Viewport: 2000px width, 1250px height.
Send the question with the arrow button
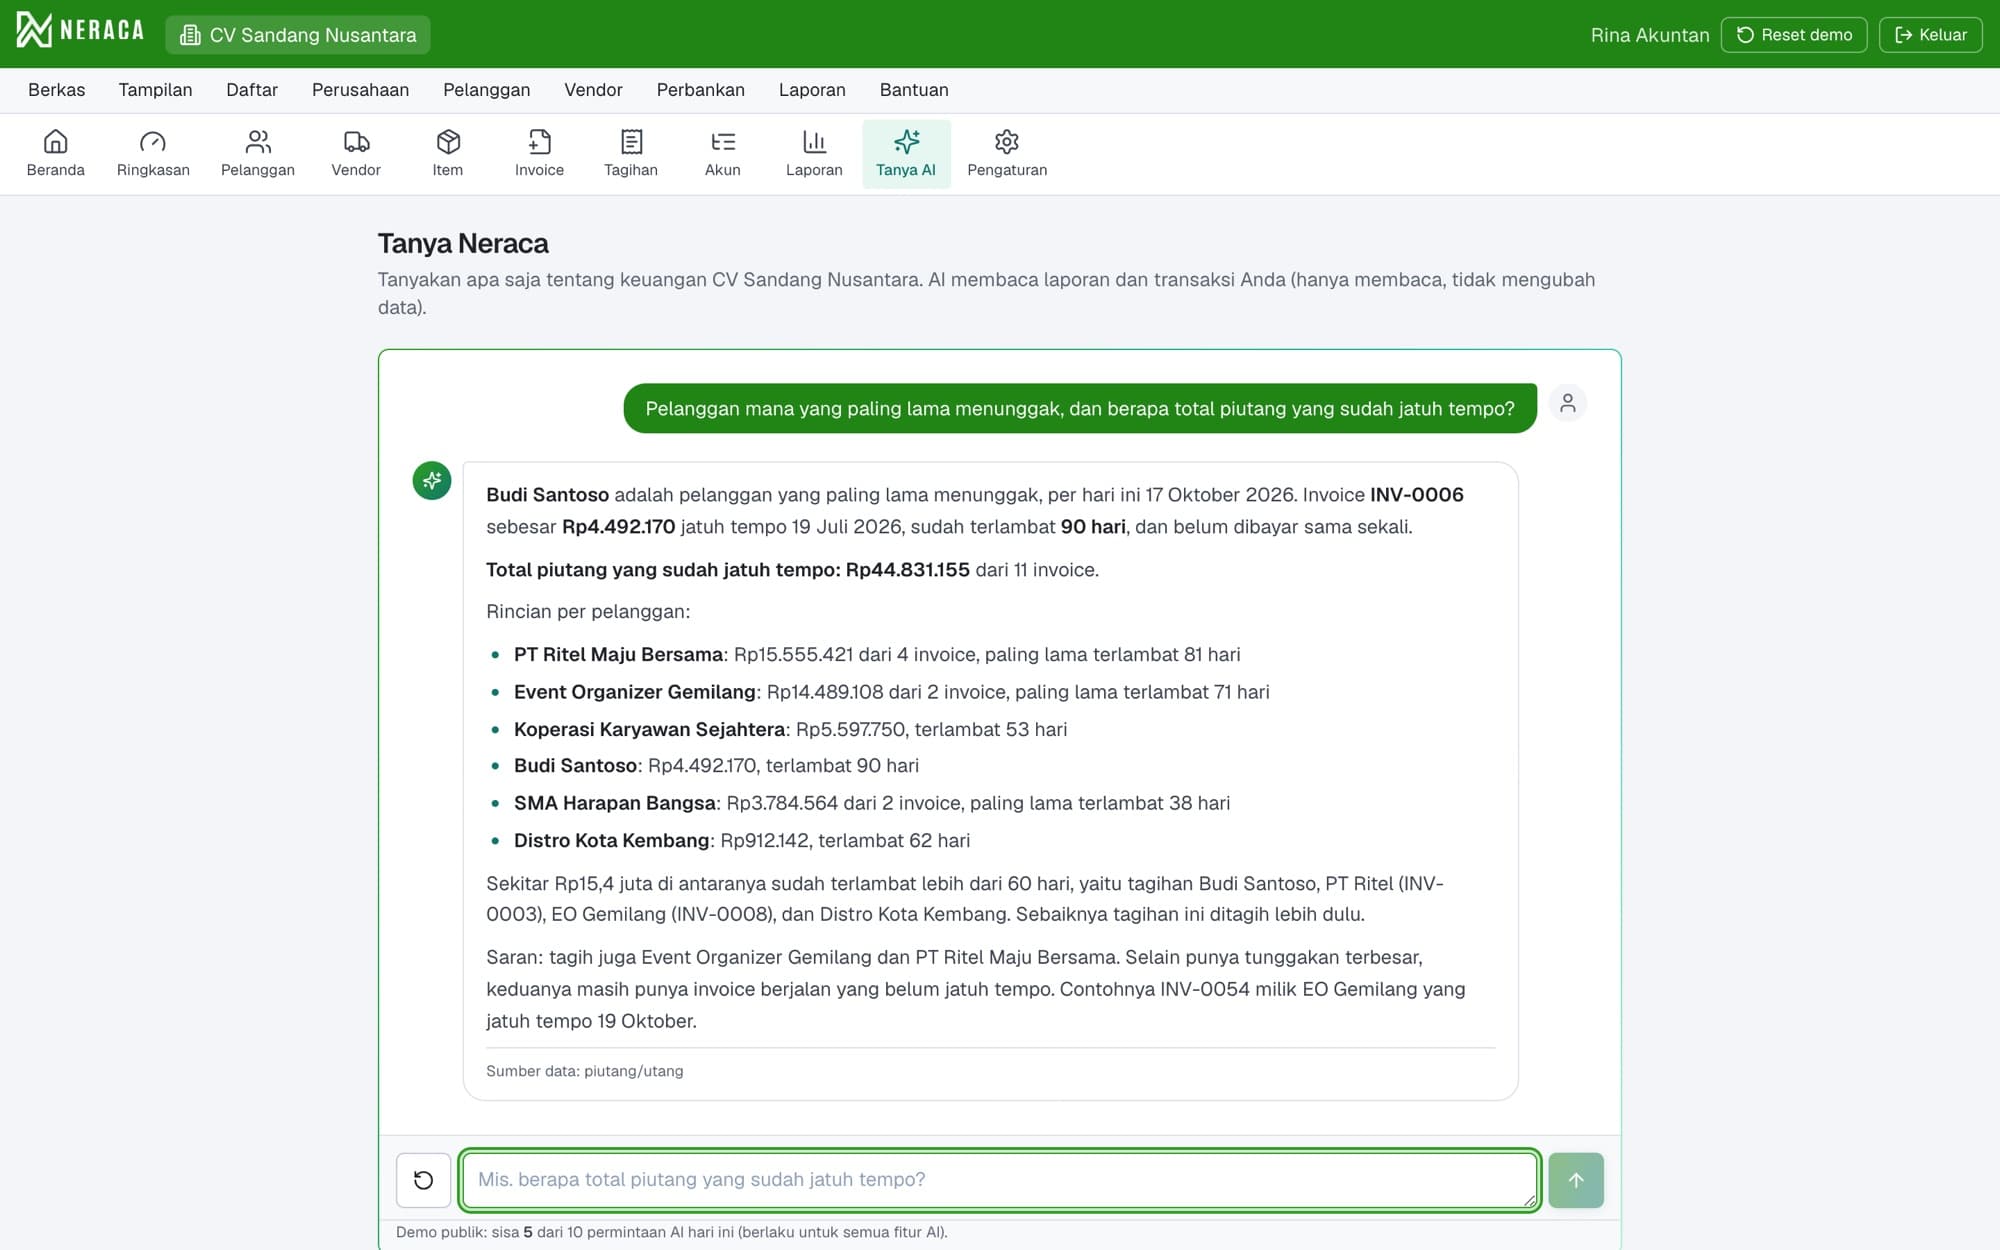click(x=1576, y=1180)
